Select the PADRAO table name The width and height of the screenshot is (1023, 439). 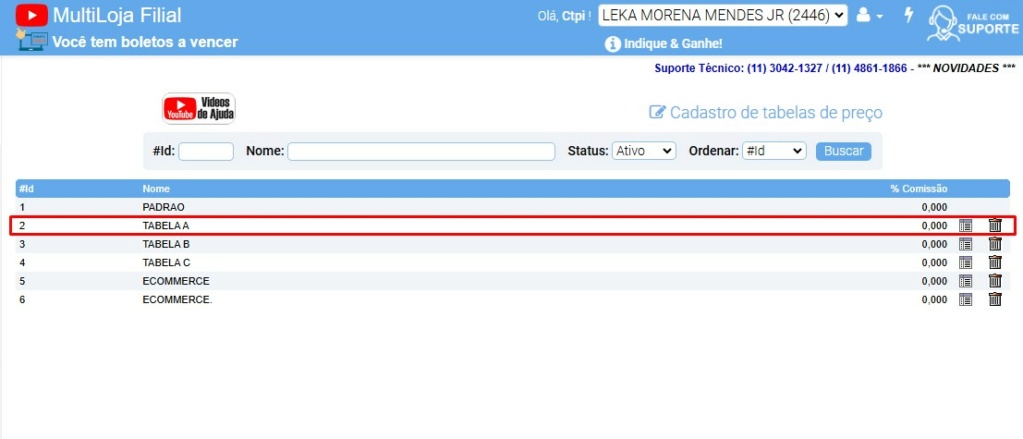coord(164,207)
